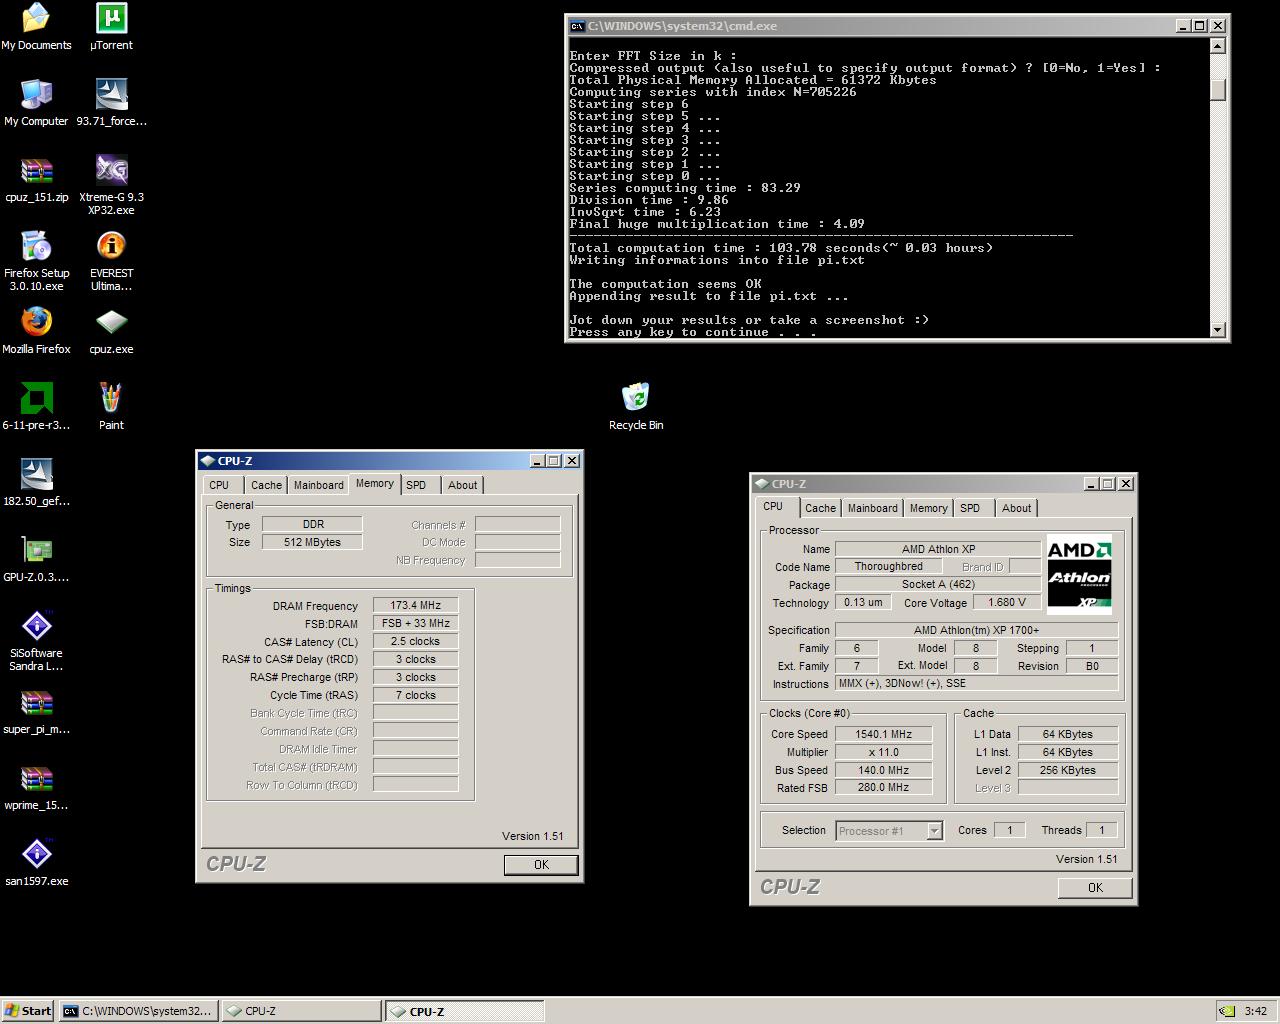Click the memory Size 512 MBytes field

312,542
